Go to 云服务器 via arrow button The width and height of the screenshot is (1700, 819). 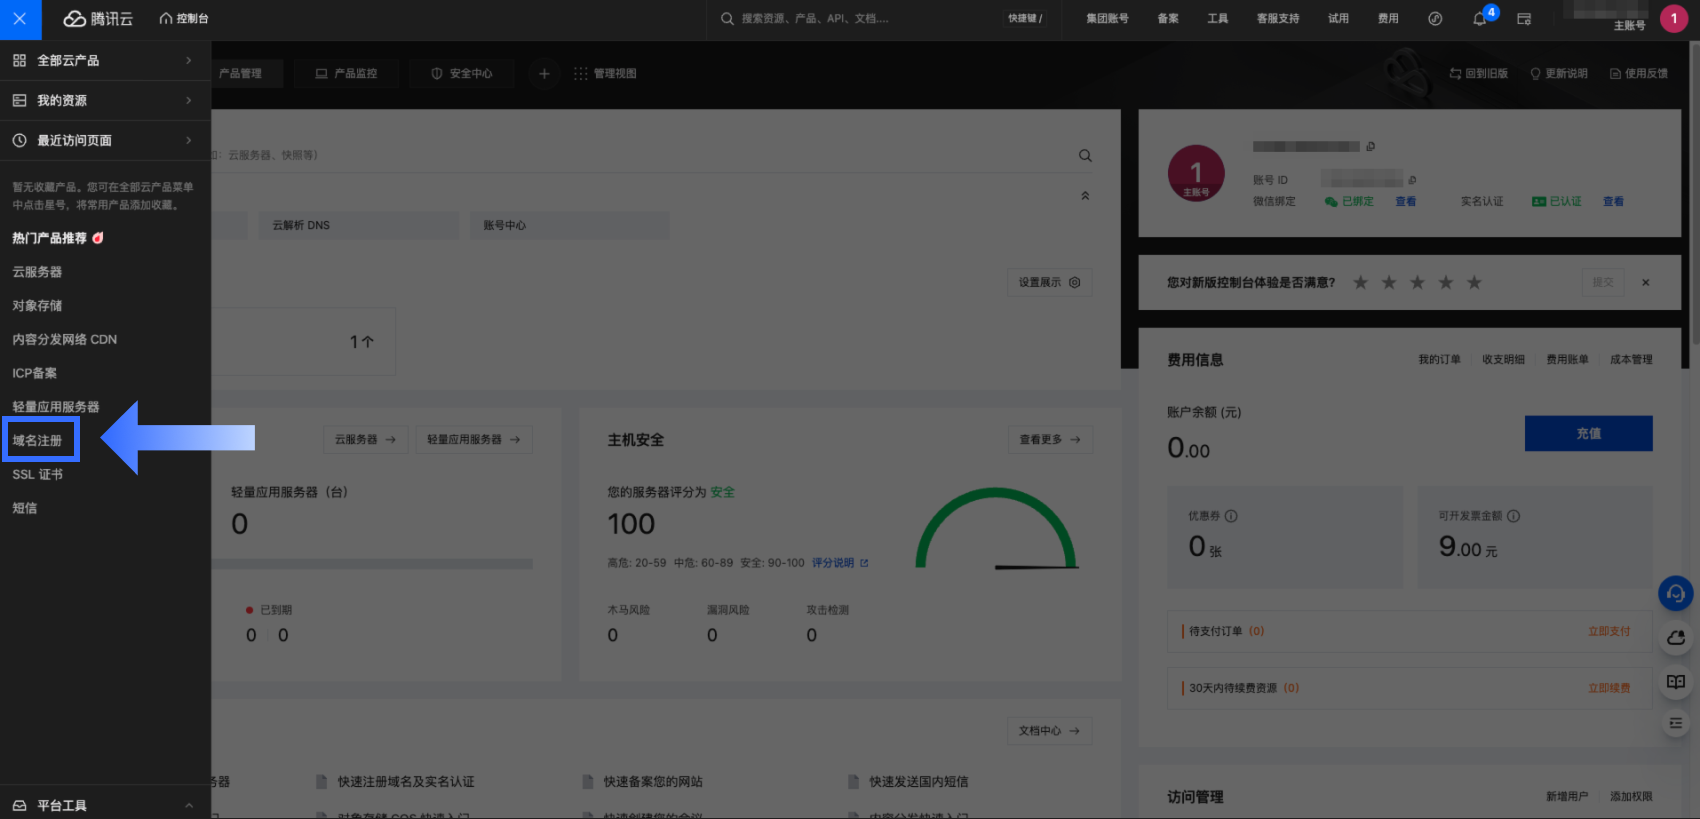click(365, 440)
